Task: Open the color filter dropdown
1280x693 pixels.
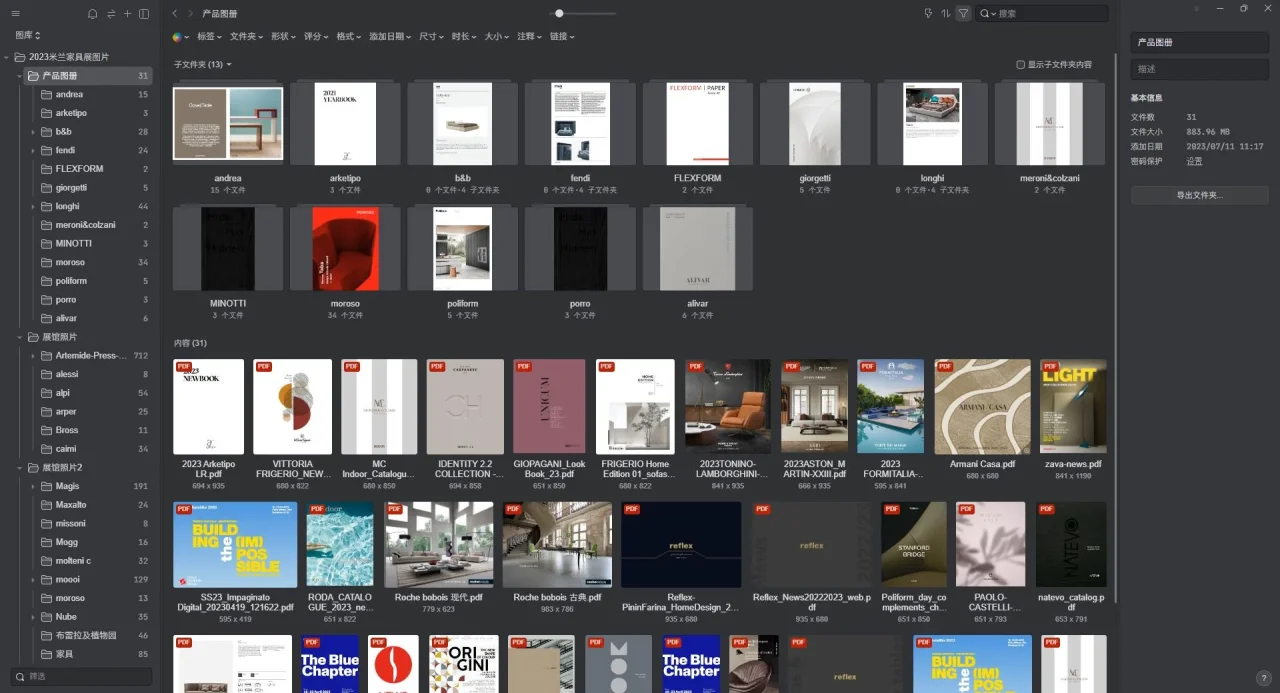Action: [x=180, y=37]
